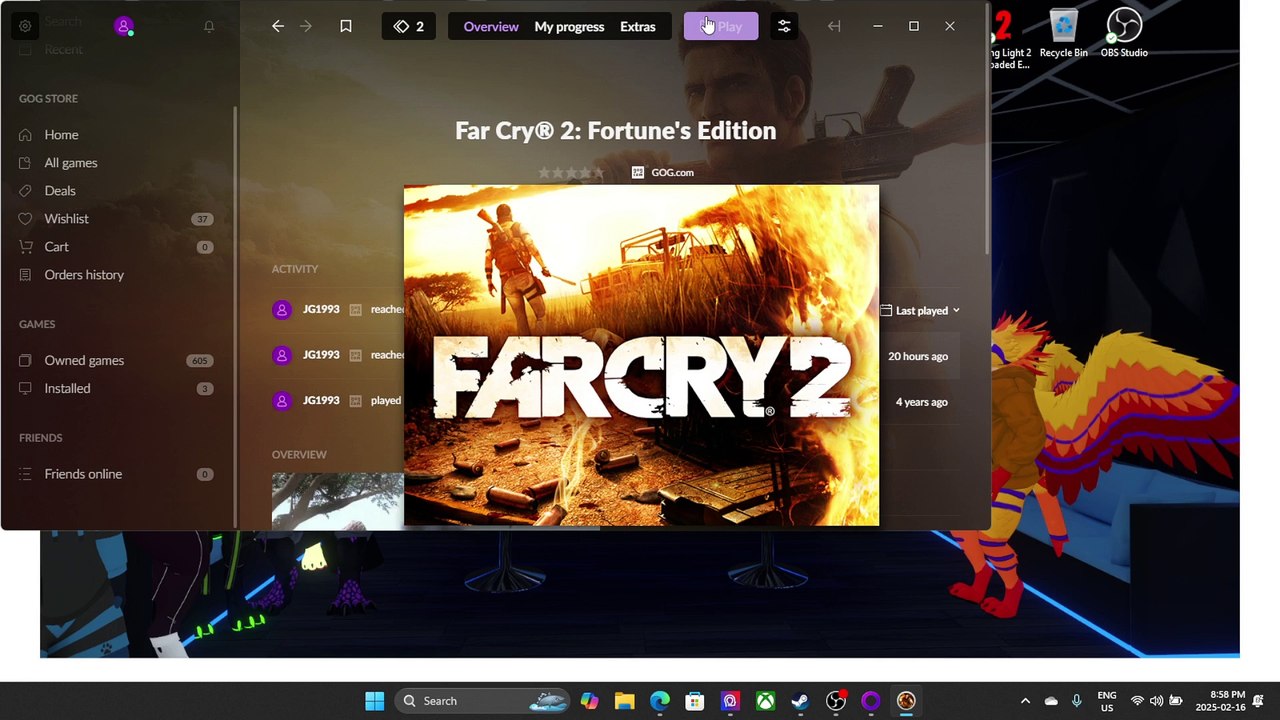
Task: Click the 4 years ago entry
Action: [x=921, y=402]
